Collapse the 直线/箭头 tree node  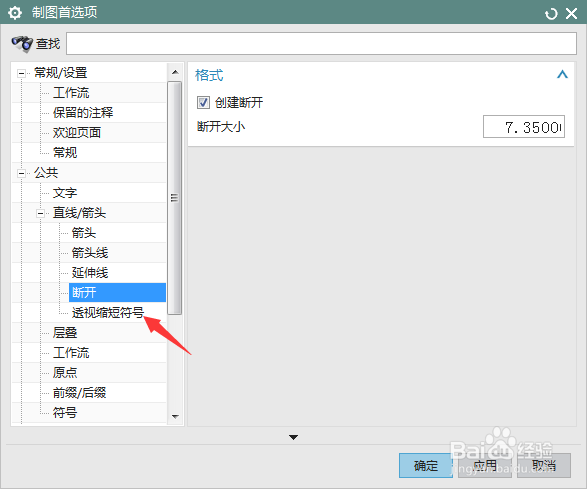40,213
